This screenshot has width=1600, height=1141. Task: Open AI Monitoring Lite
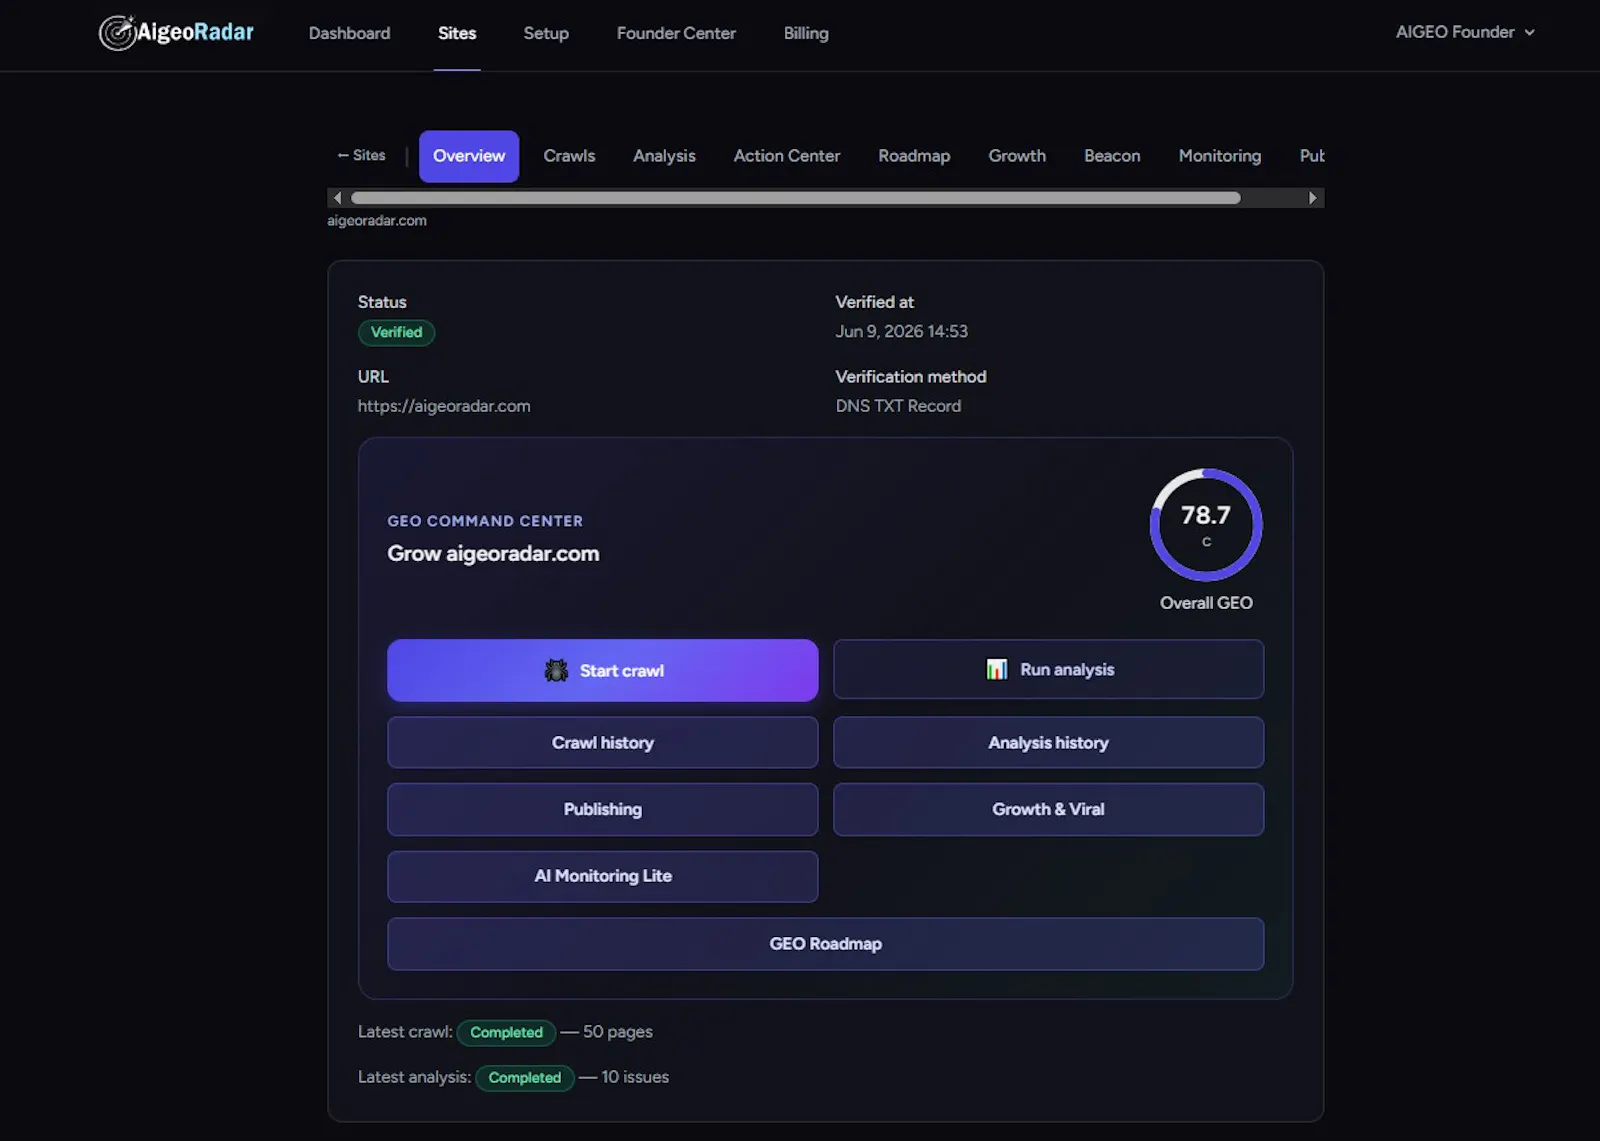[602, 876]
